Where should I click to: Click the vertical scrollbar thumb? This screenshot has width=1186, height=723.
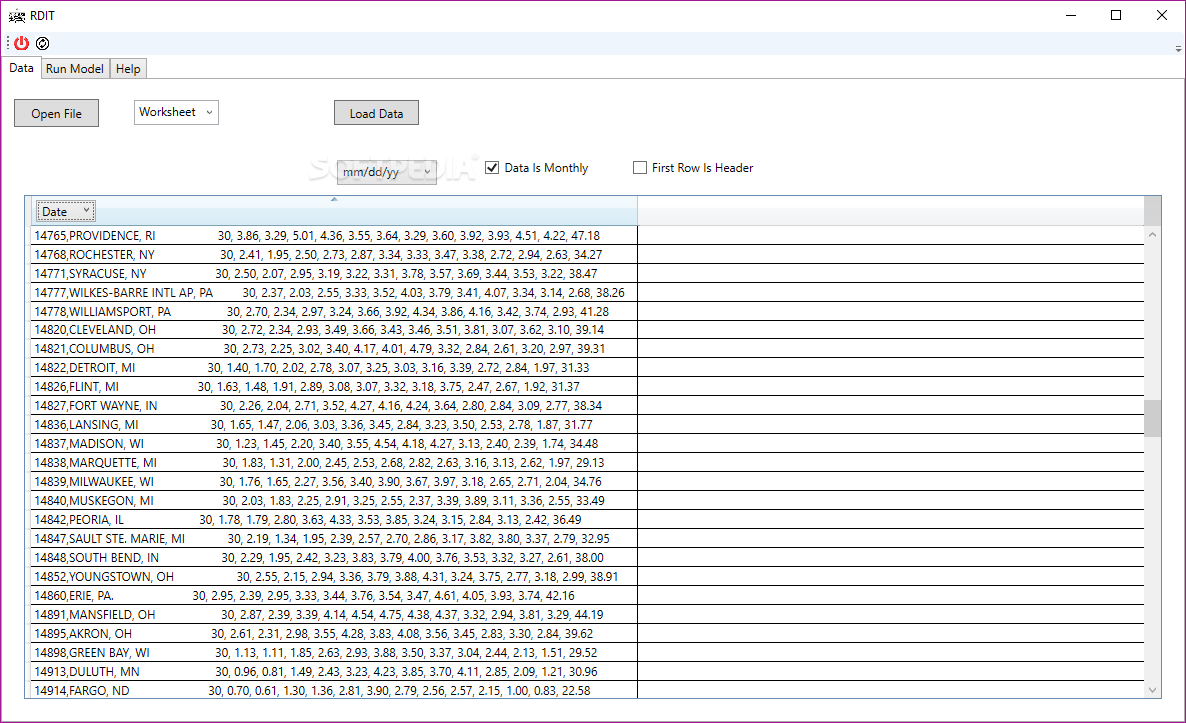(x=1153, y=418)
